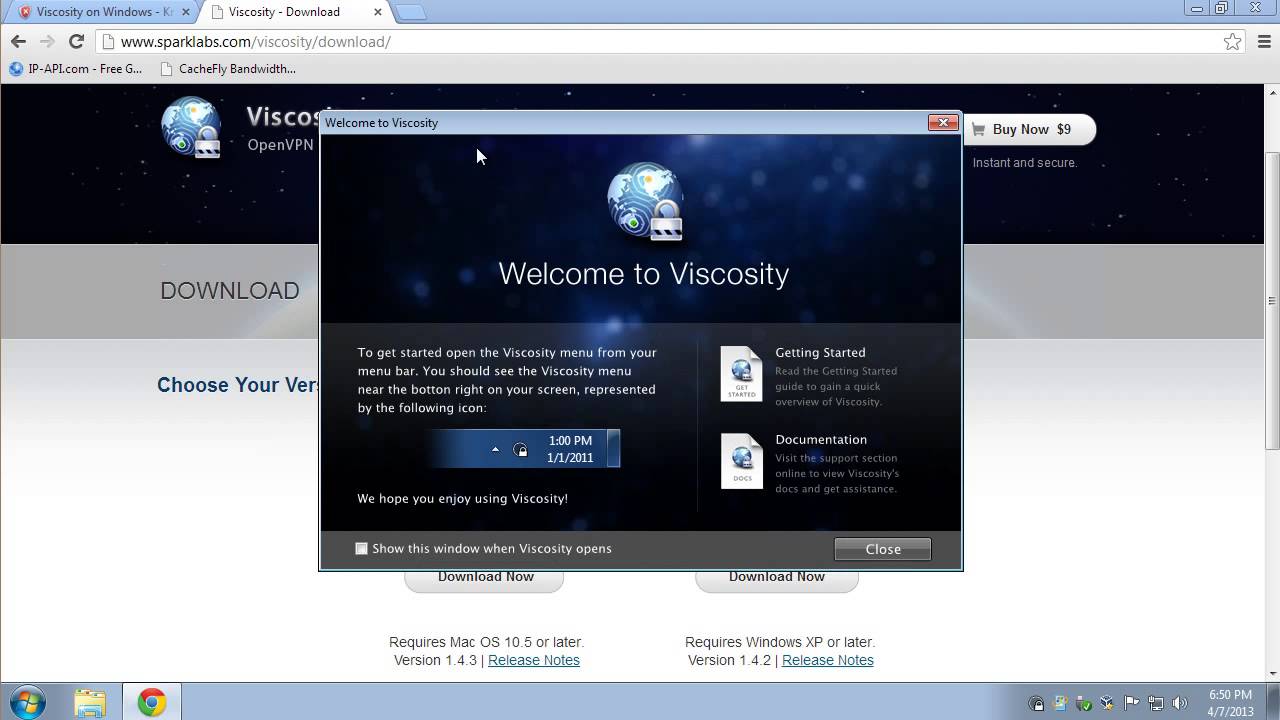Click the scrollbar down arrow

tap(1272, 674)
